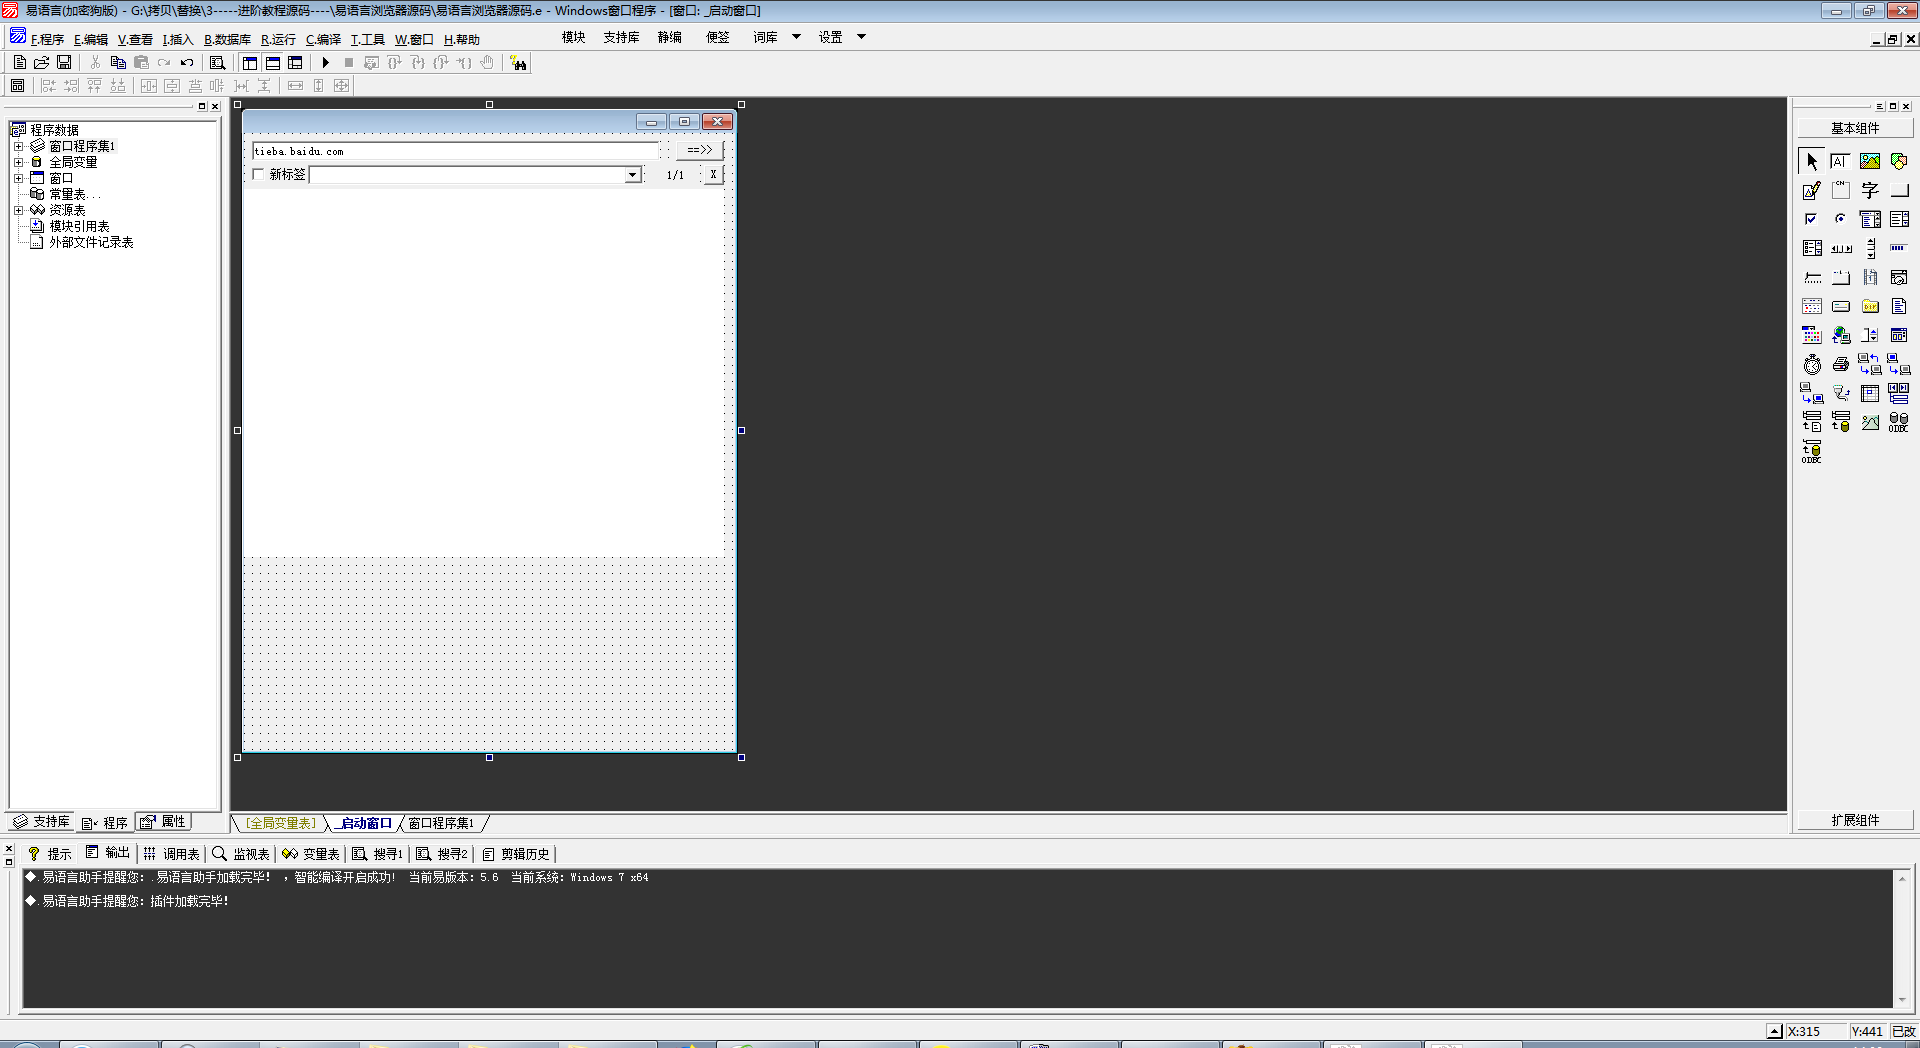This screenshot has width=1920, height=1048.
Task: Click the binoculars help search icon
Action: 518,63
